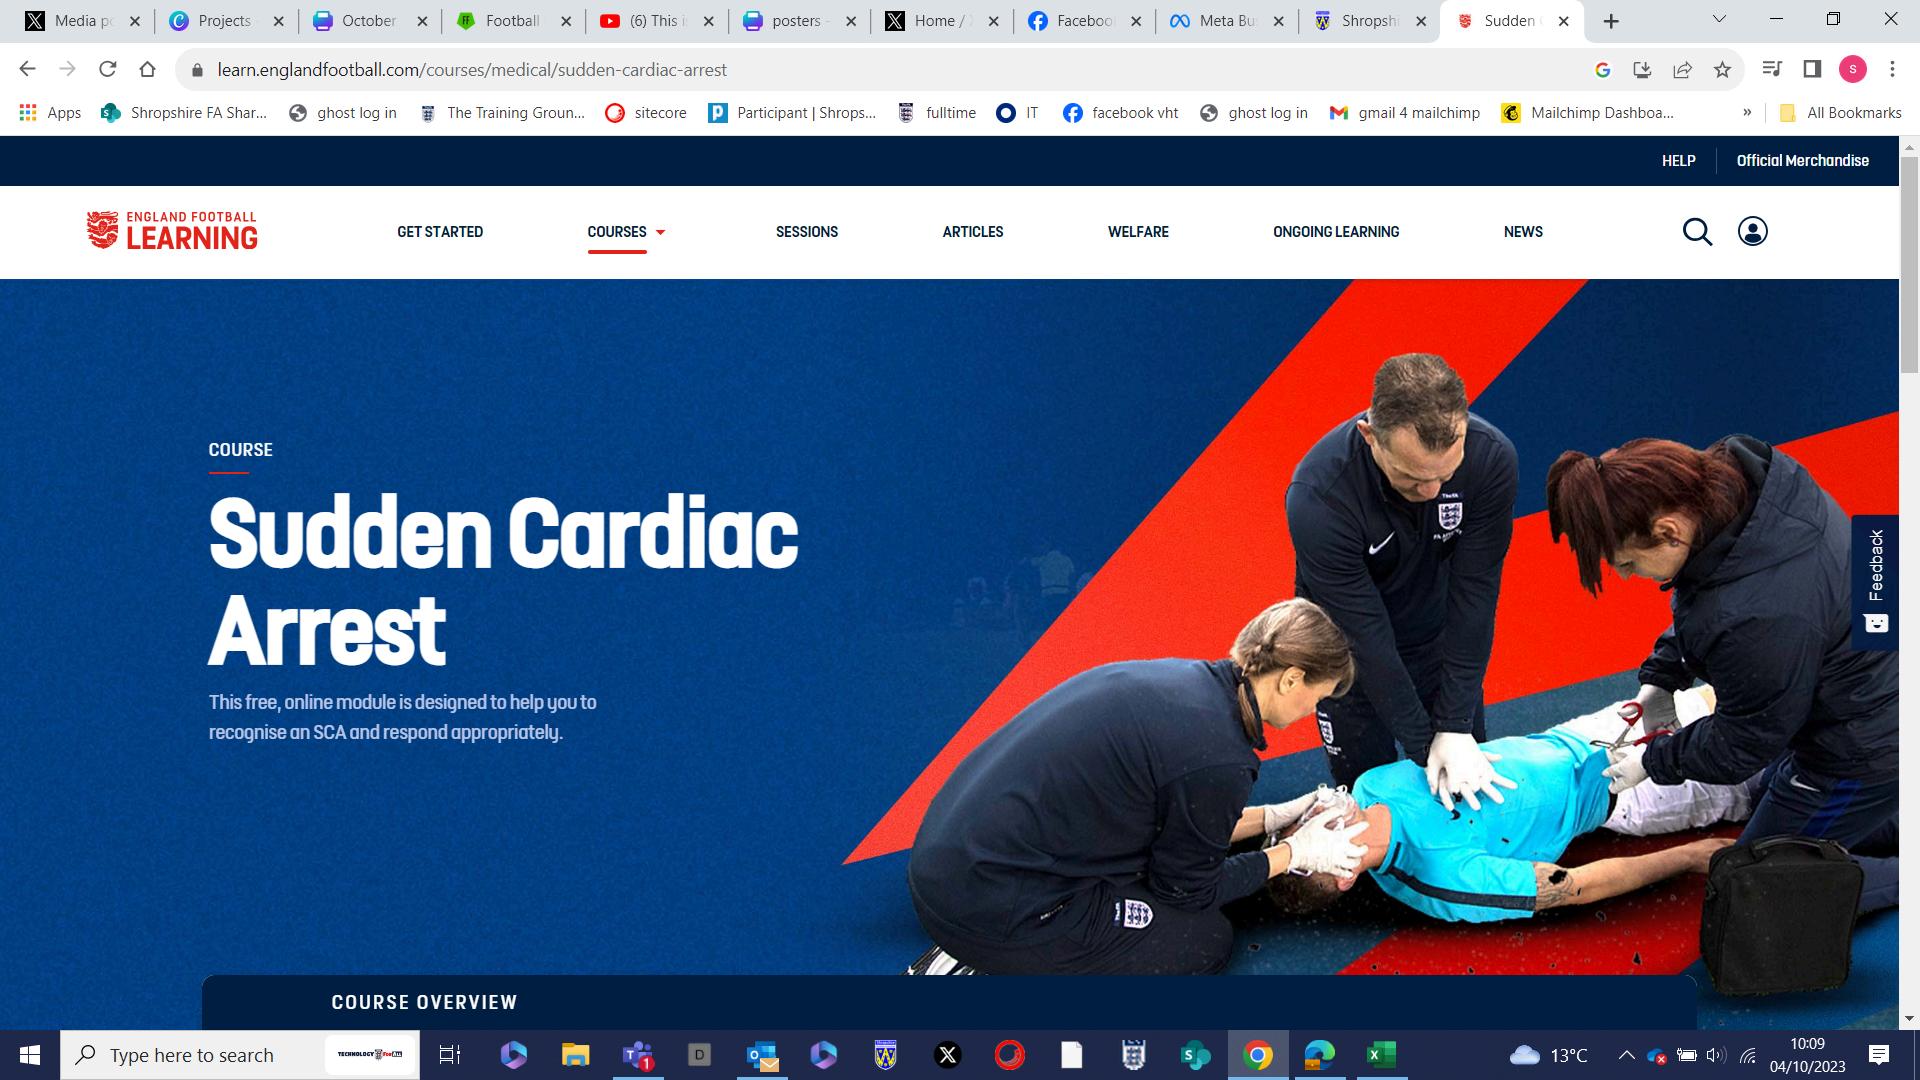Image resolution: width=1920 pixels, height=1080 pixels.
Task: Click the Help link in top bar
Action: pyautogui.click(x=1678, y=161)
